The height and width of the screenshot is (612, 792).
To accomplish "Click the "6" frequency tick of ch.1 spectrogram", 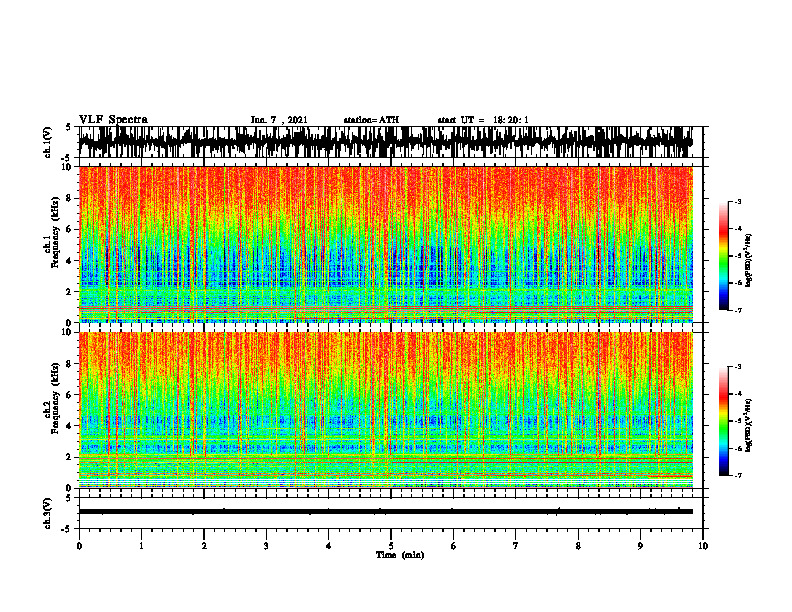I will [69, 229].
